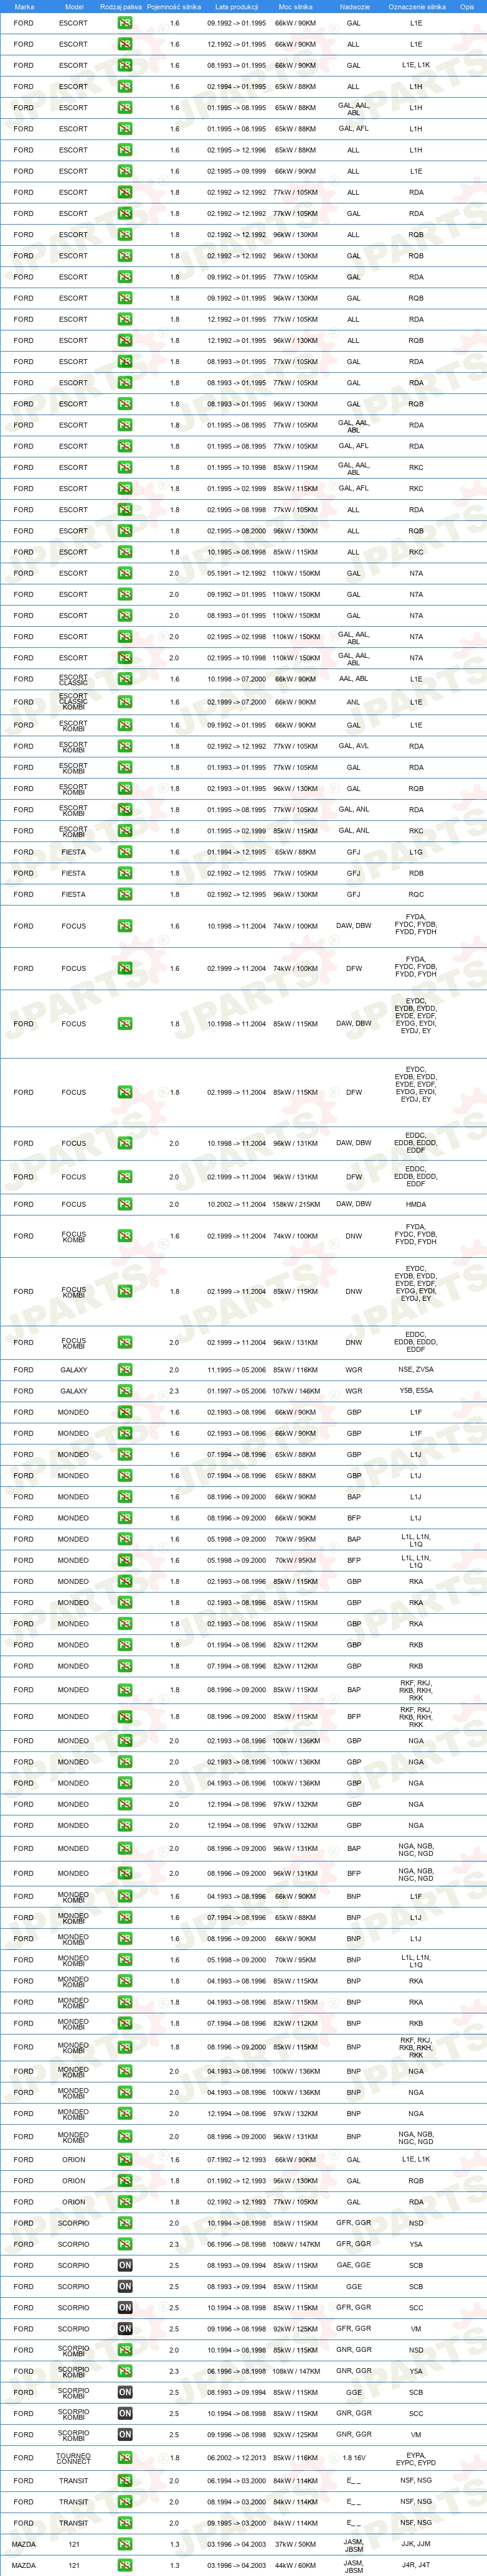Click diesel ON icon in Scorpio Kombi SCC row
Viewport: 487px width, 2576px height.
(x=125, y=2414)
